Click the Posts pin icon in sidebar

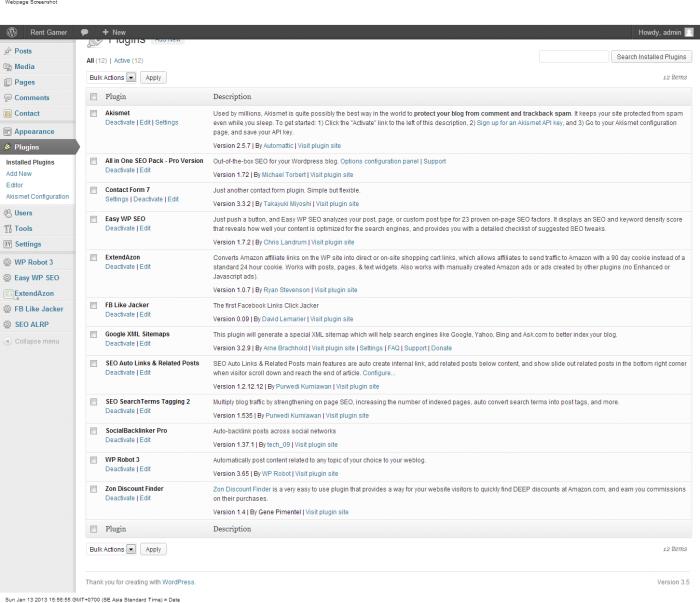(x=8, y=51)
